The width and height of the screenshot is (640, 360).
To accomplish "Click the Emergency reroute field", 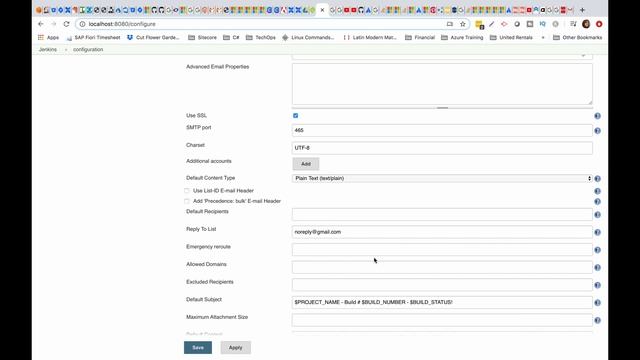I will (x=442, y=249).
